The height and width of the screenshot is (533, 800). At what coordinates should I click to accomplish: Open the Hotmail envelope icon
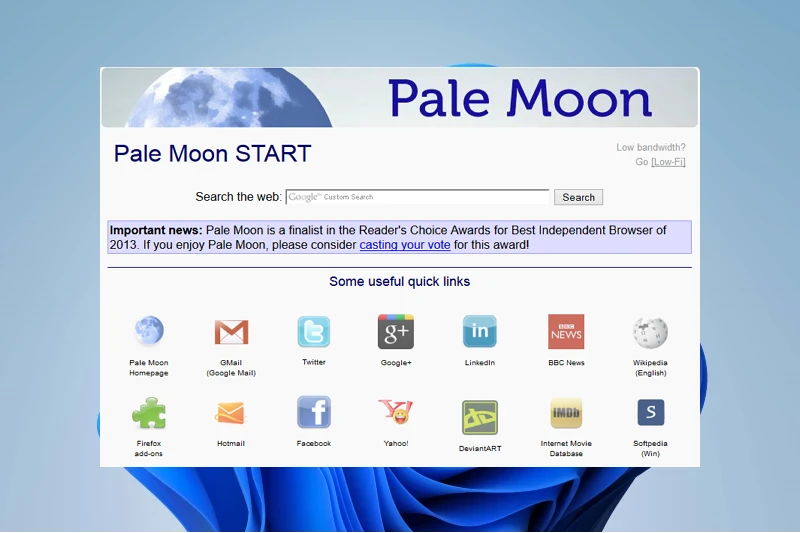231,413
